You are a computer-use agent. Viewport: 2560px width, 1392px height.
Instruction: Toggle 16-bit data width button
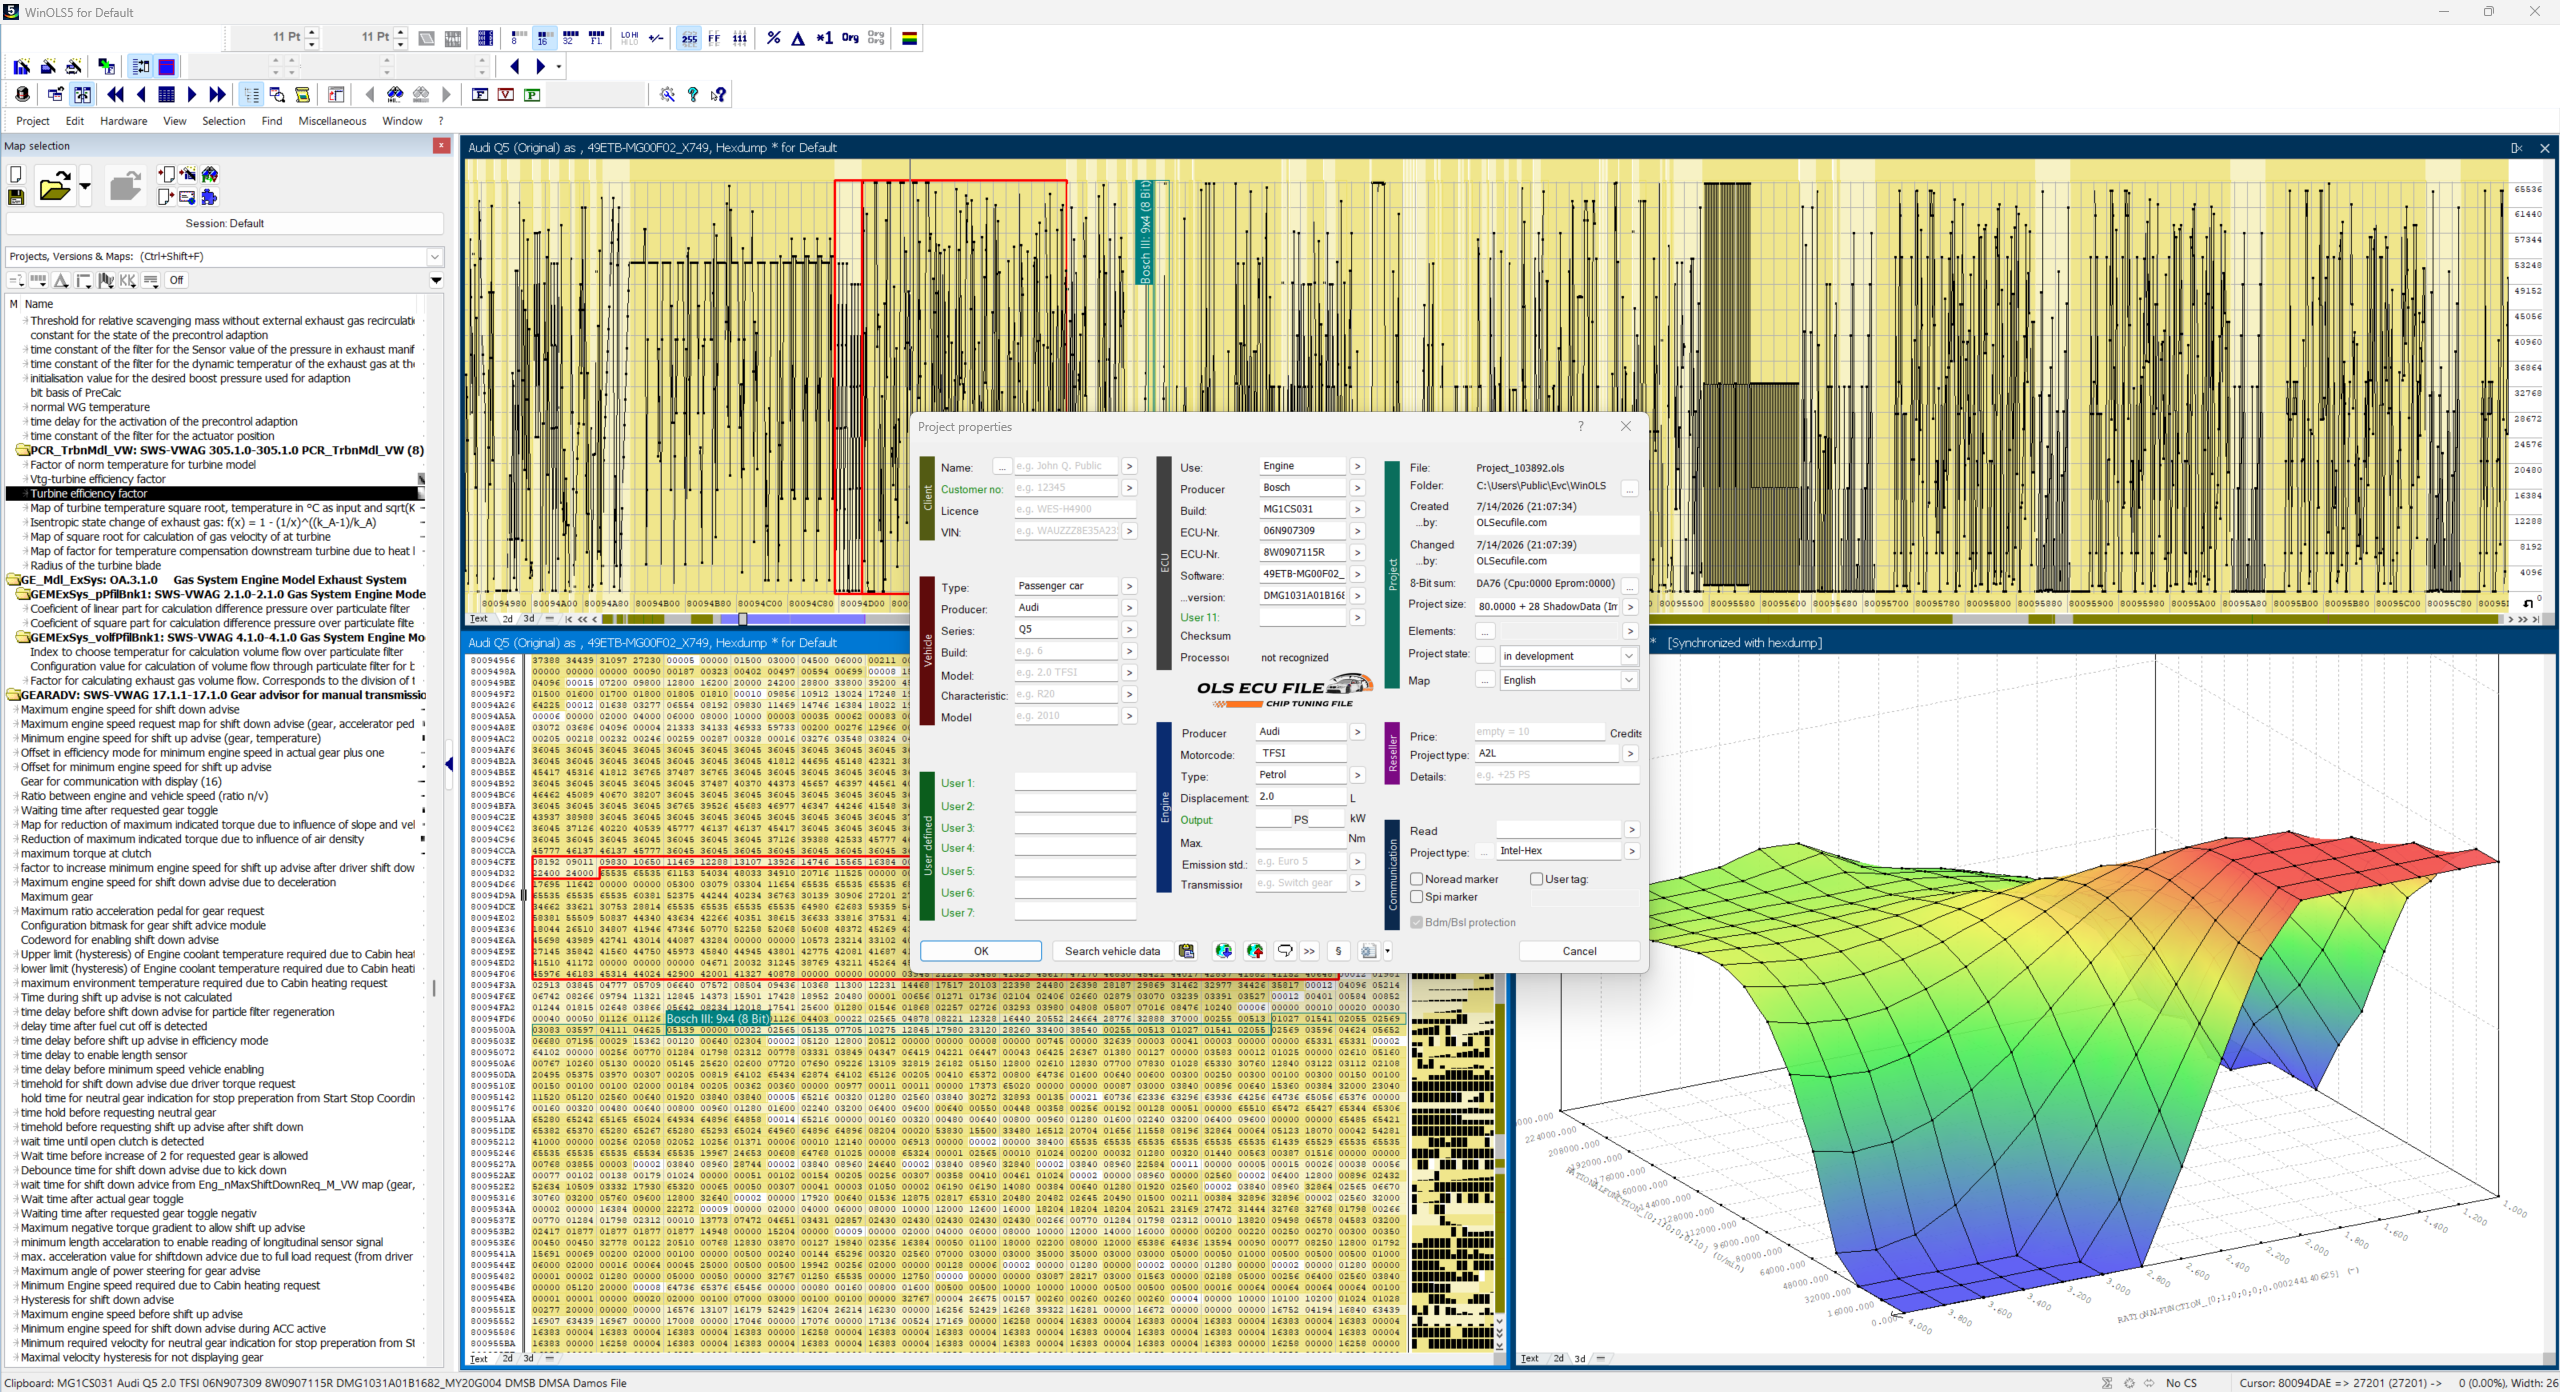[543, 38]
